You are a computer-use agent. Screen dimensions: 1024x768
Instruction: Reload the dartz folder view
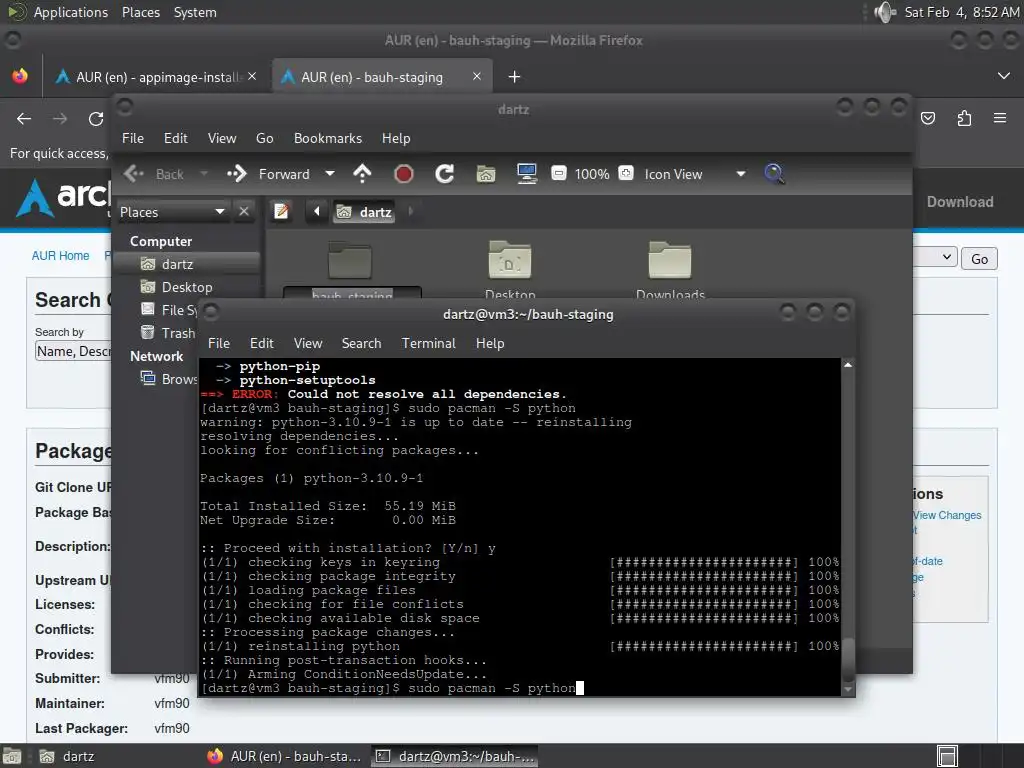(445, 174)
